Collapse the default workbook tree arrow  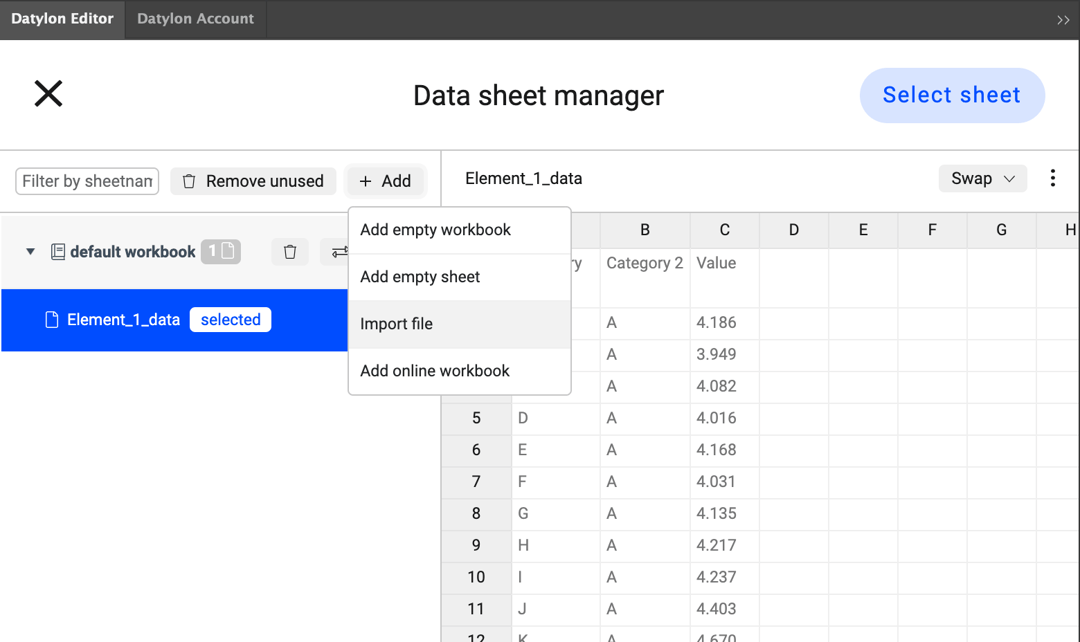click(30, 252)
